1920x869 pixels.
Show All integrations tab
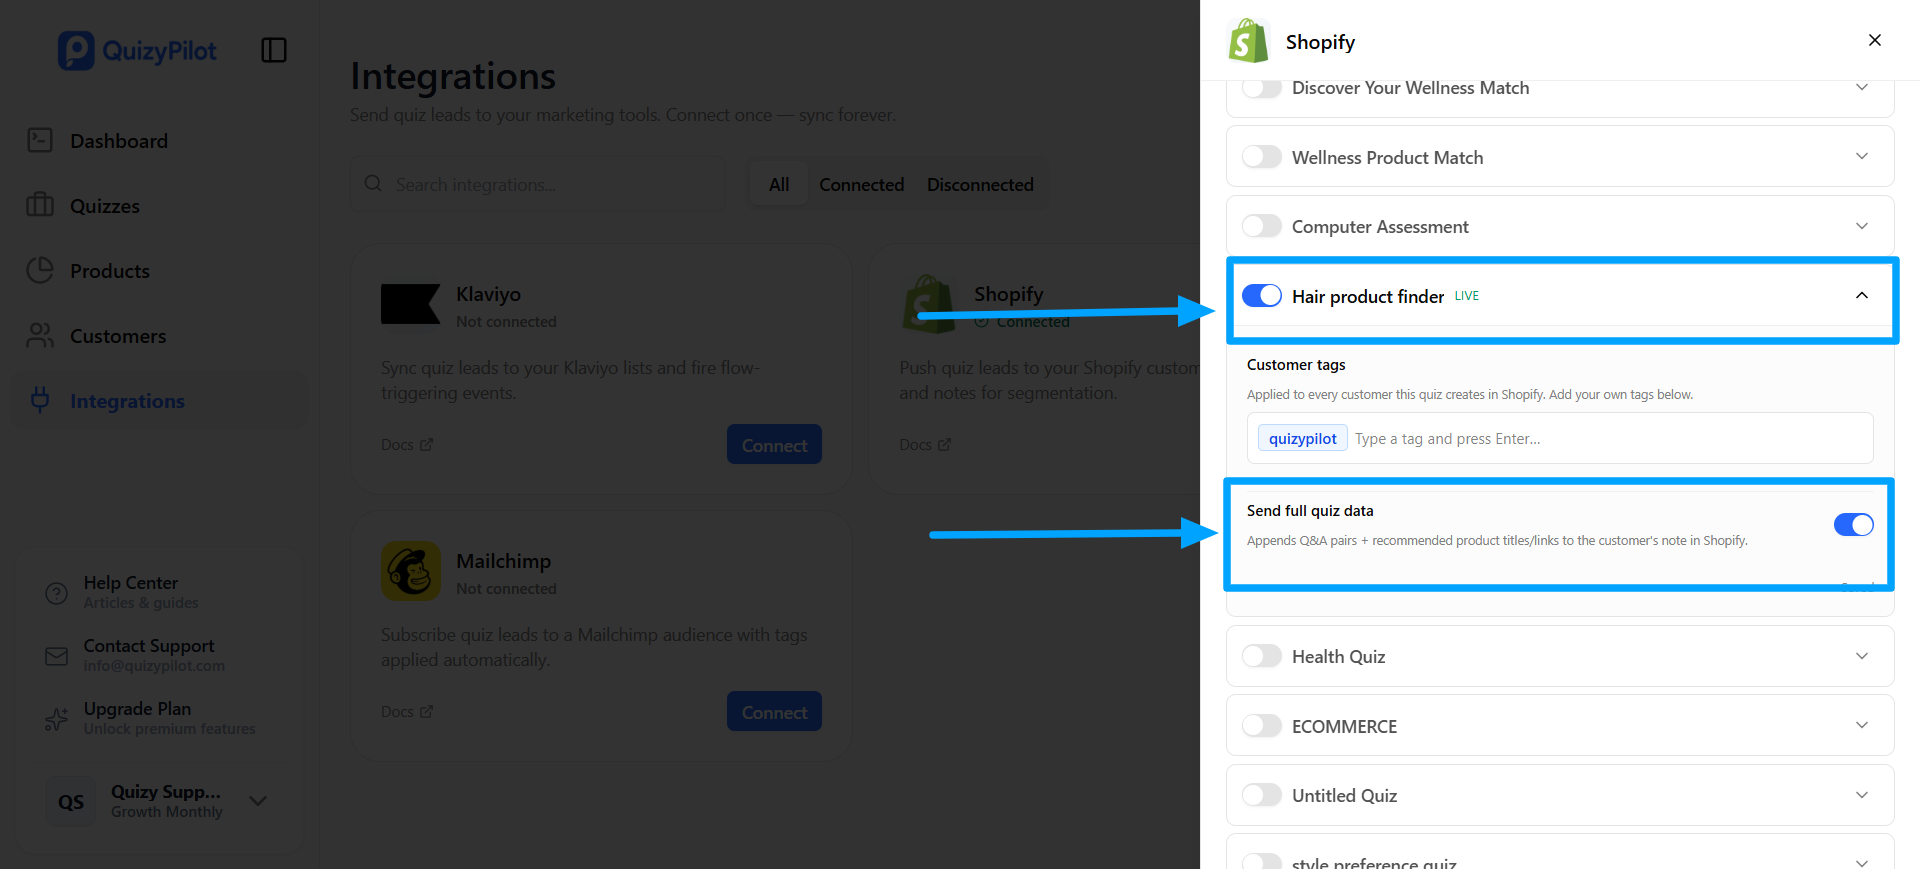coord(779,184)
